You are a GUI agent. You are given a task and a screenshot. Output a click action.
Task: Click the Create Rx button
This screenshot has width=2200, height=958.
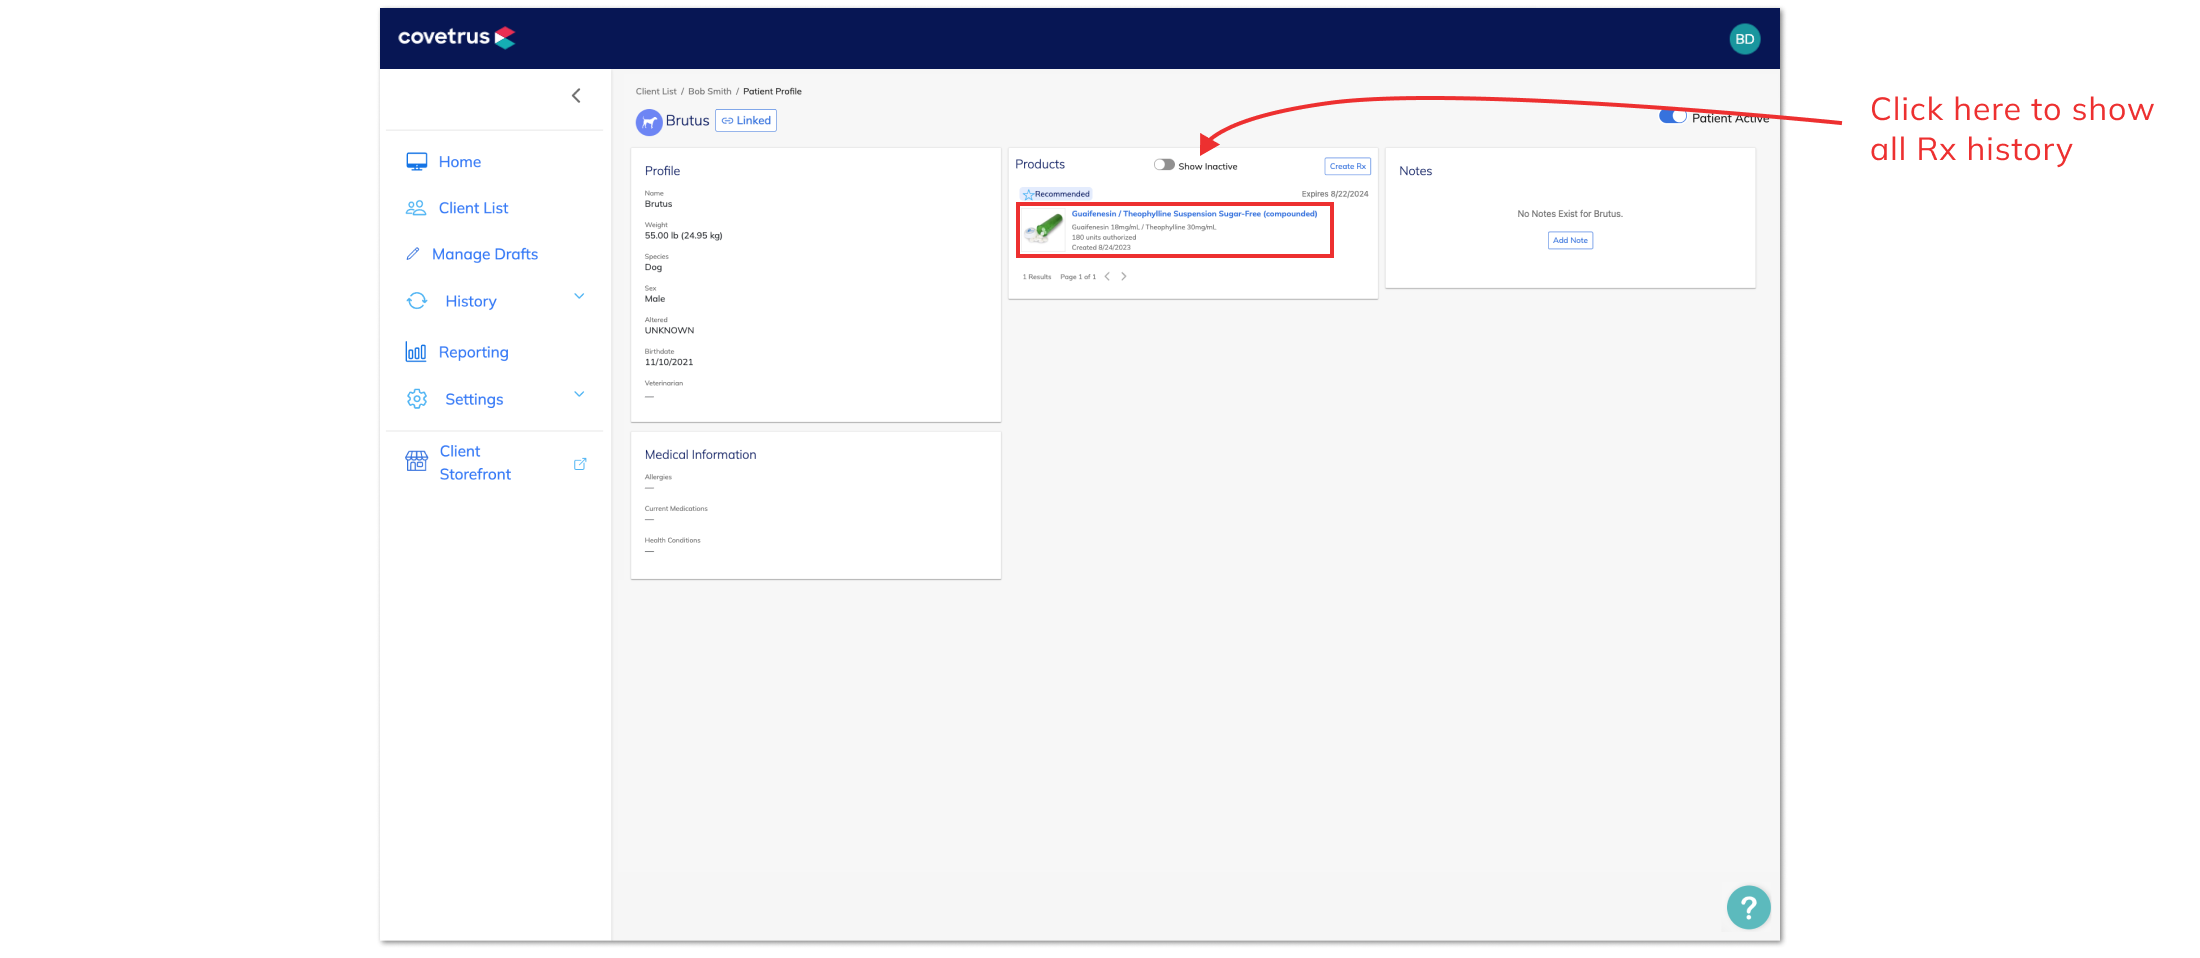[1347, 166]
